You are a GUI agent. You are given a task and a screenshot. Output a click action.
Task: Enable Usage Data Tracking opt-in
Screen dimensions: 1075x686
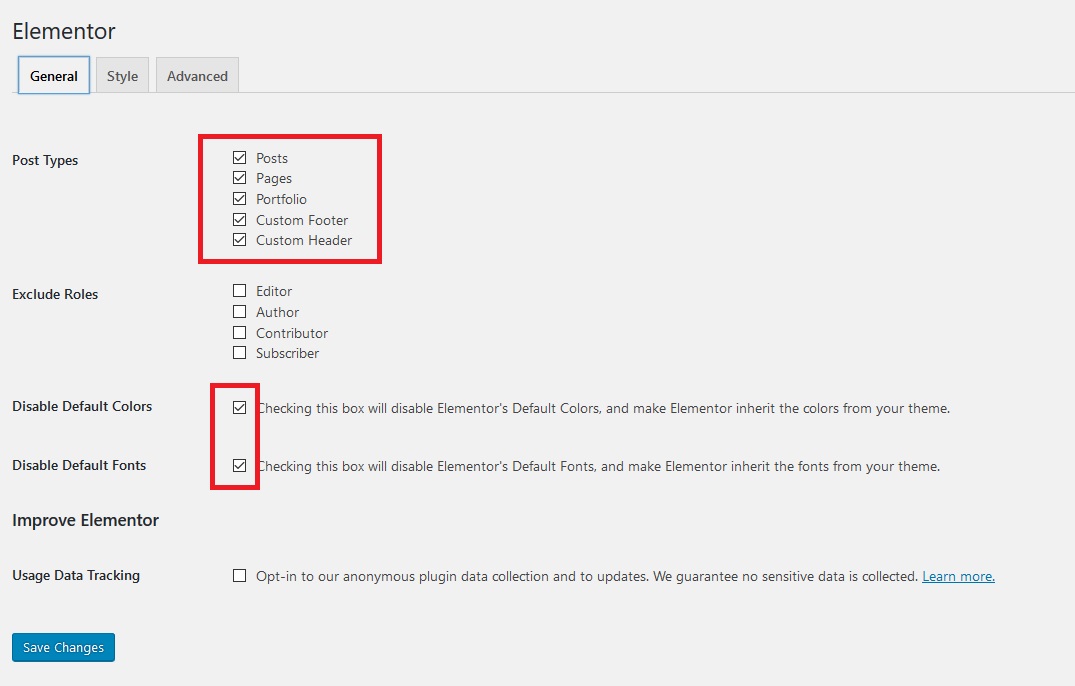tap(239, 576)
